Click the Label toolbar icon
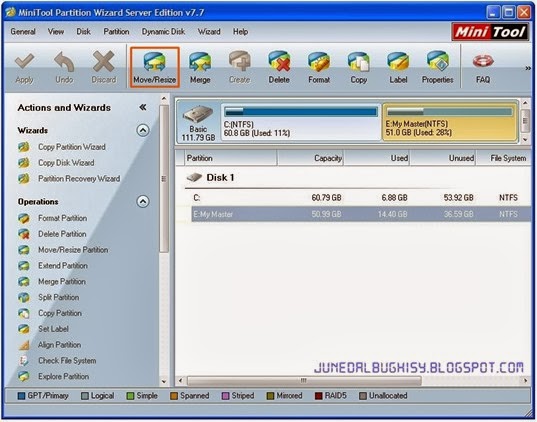This screenshot has width=537, height=422. pos(398,62)
